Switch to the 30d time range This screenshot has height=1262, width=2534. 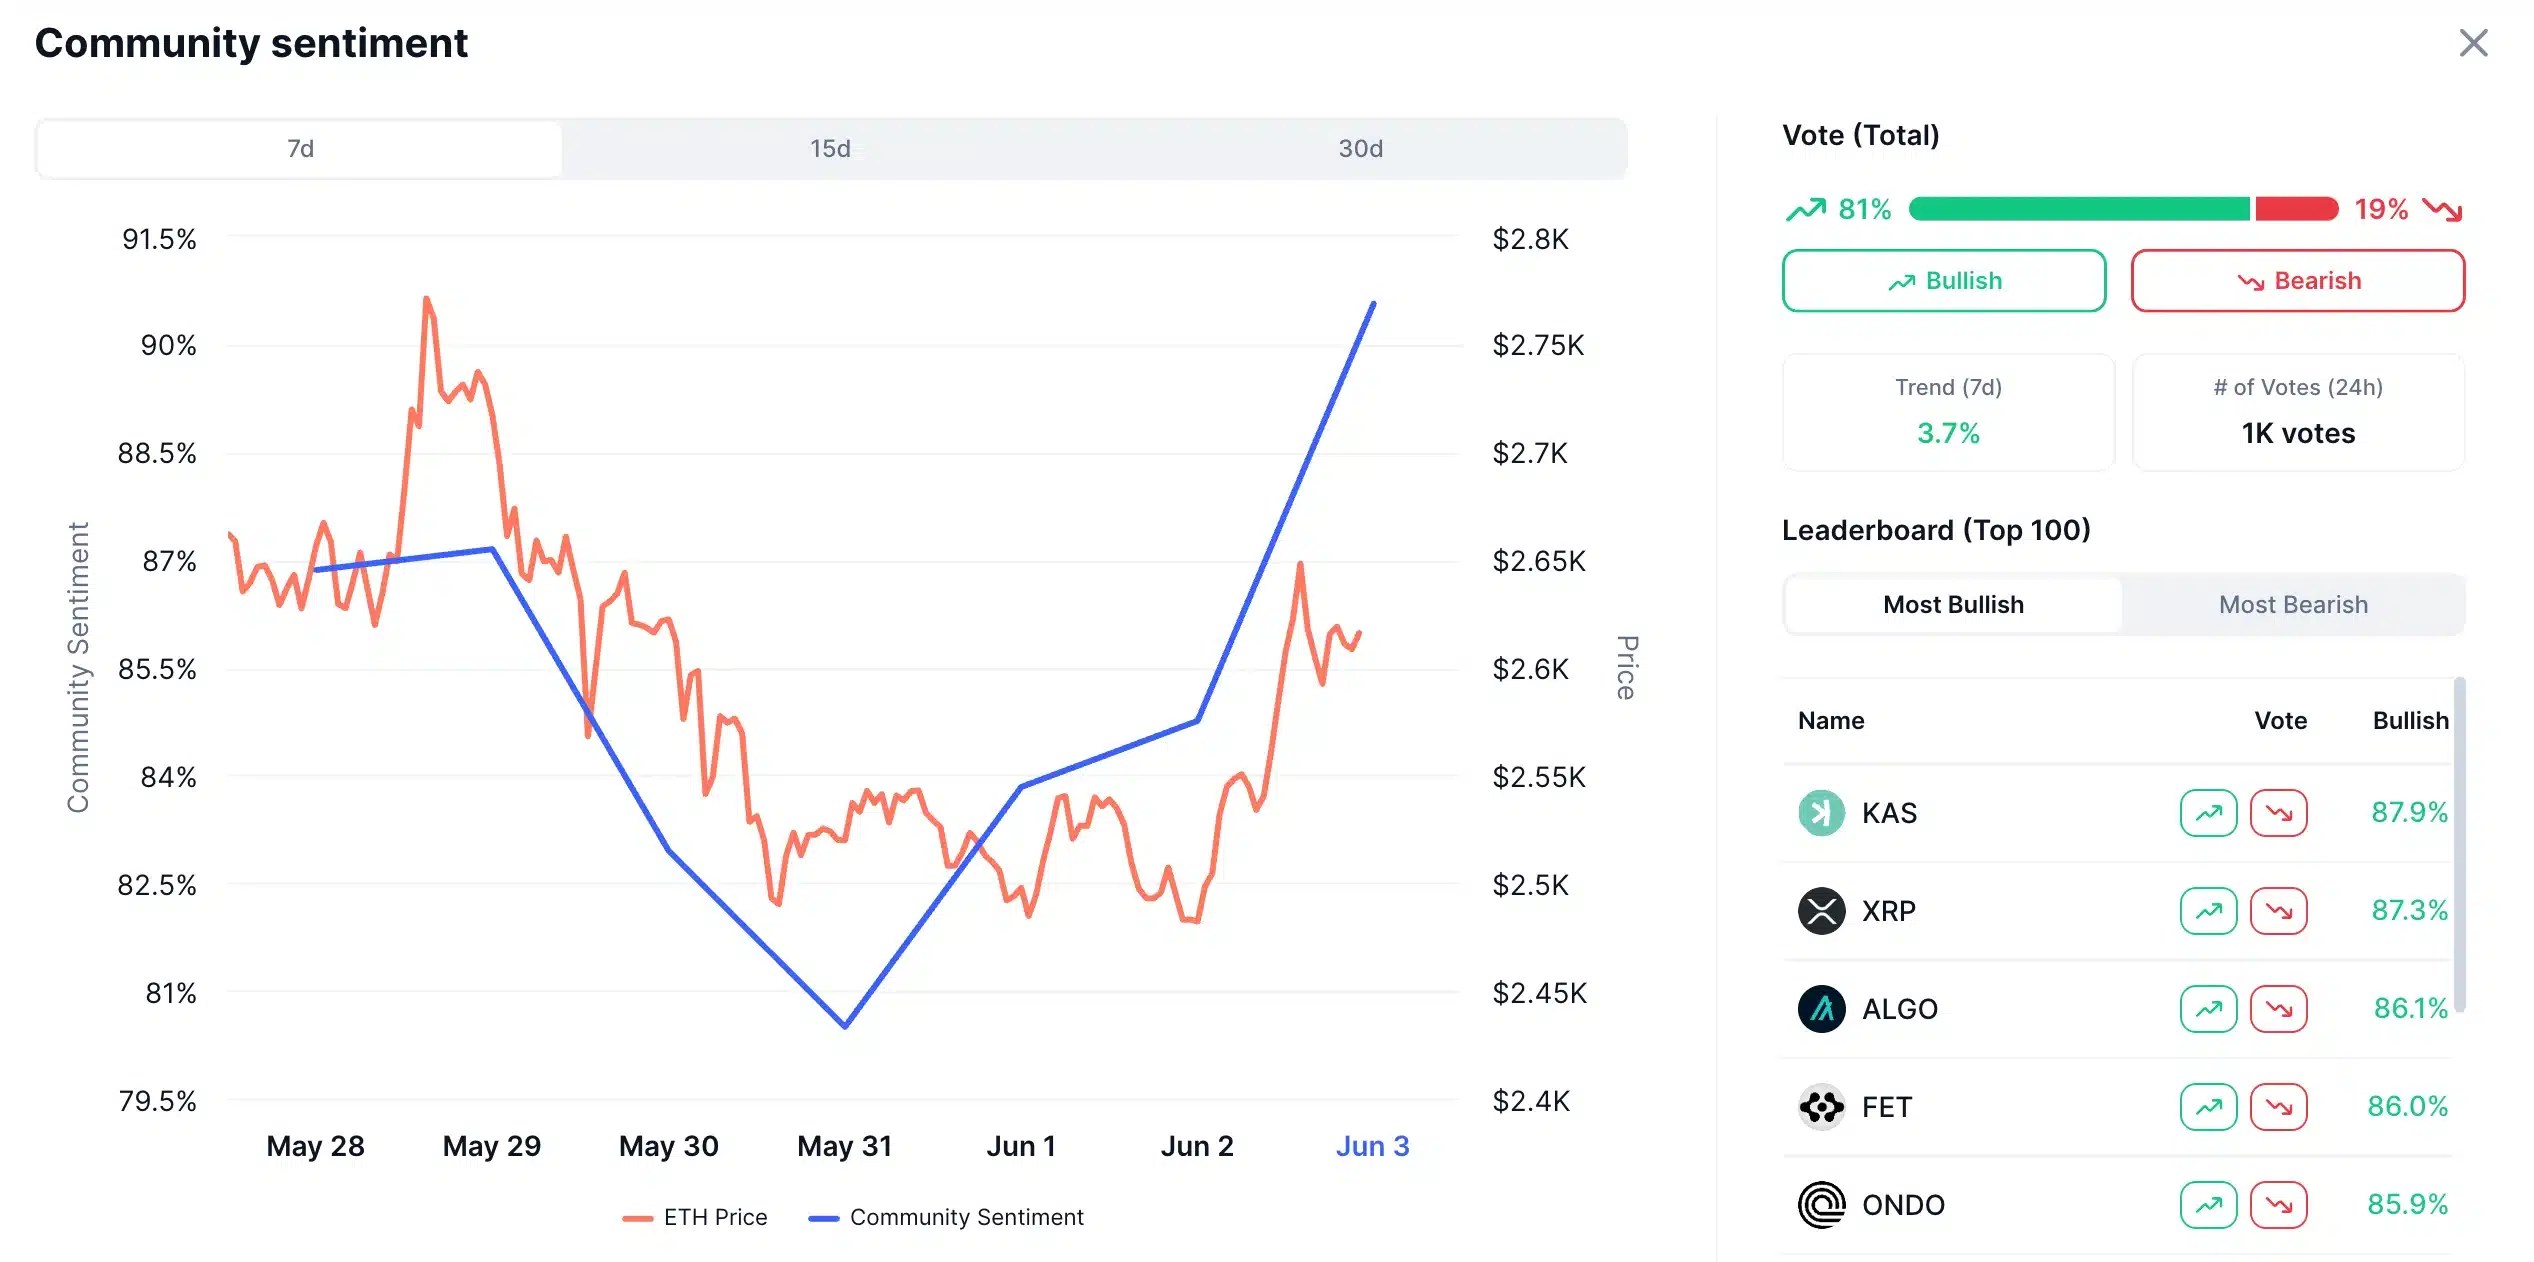[1360, 148]
